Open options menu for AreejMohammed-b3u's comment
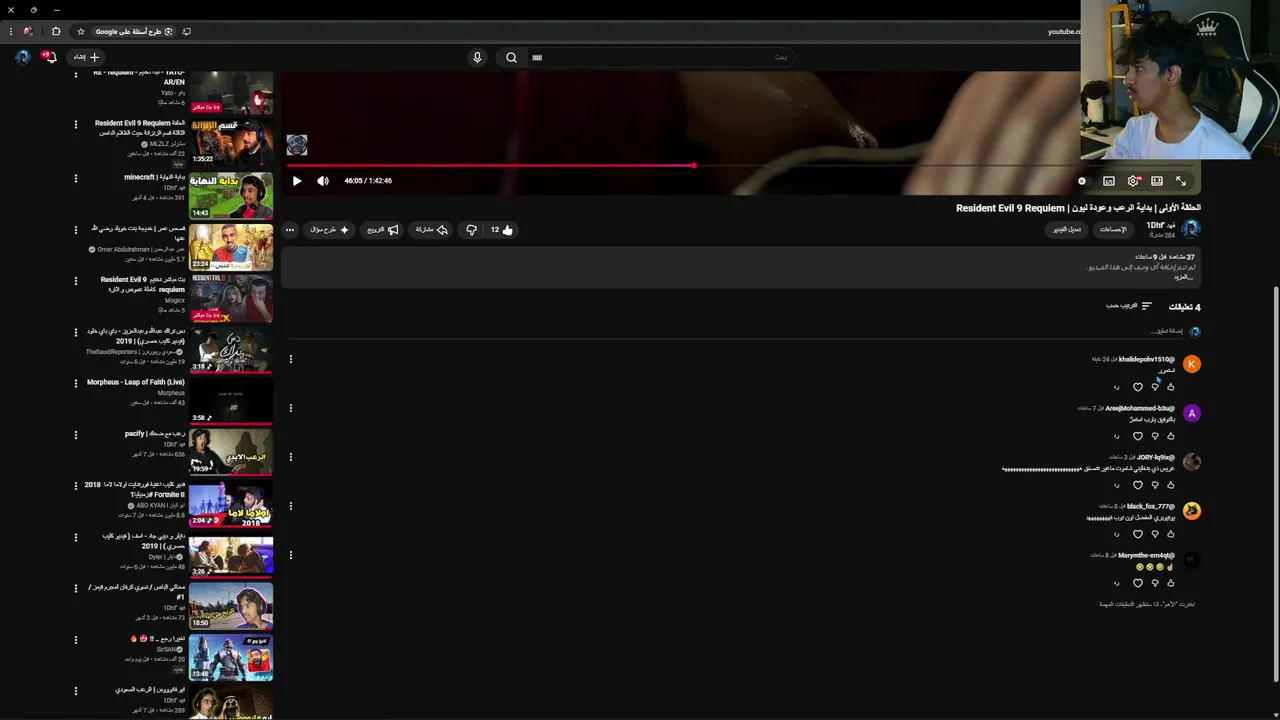The height and width of the screenshot is (720, 1280). tap(291, 408)
